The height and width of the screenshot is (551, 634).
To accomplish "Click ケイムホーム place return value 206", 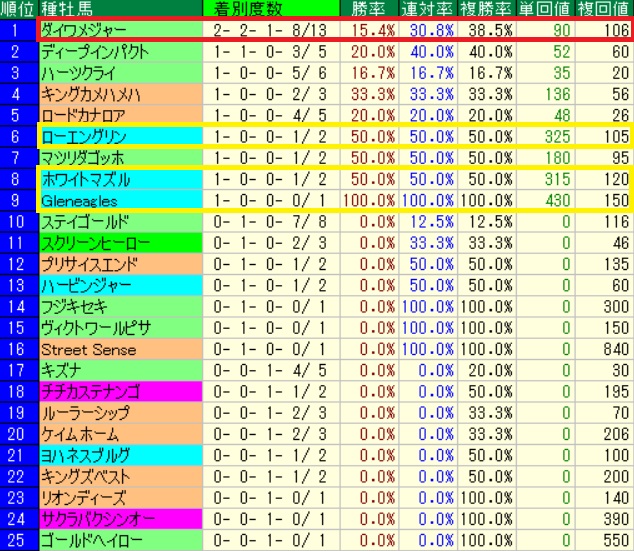I will click(616, 434).
